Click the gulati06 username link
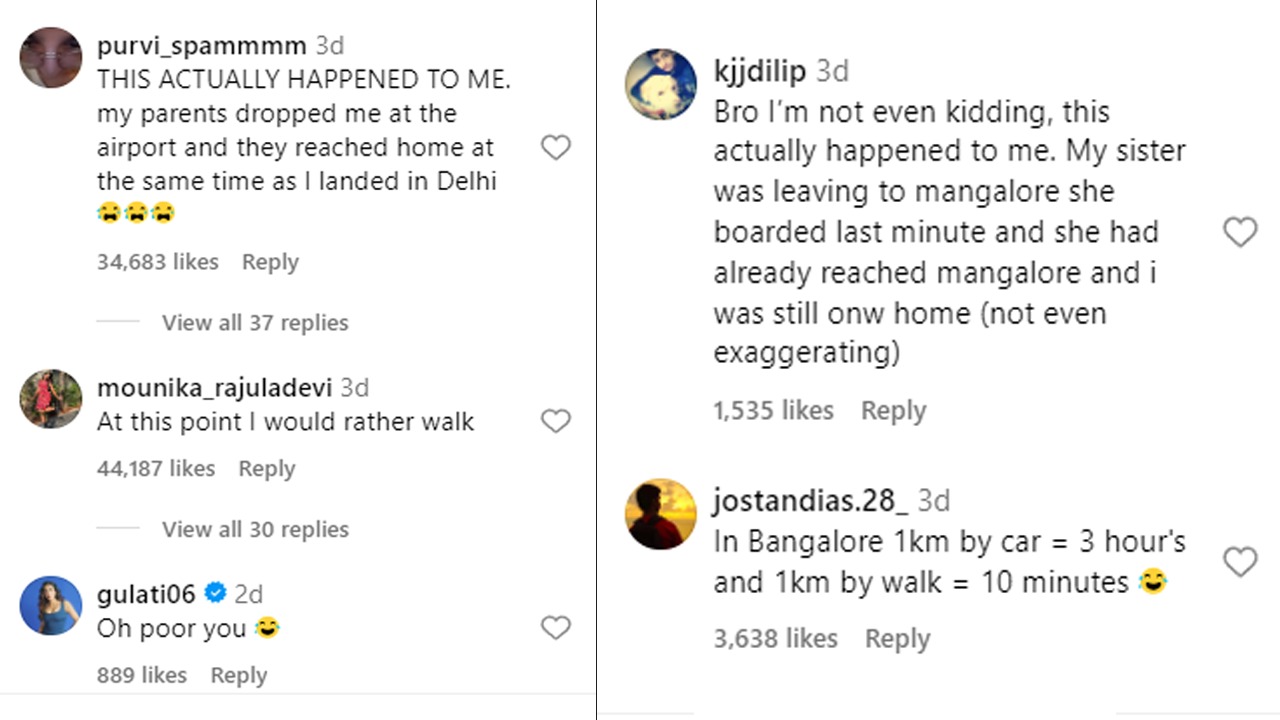The image size is (1280, 720). coord(146,594)
